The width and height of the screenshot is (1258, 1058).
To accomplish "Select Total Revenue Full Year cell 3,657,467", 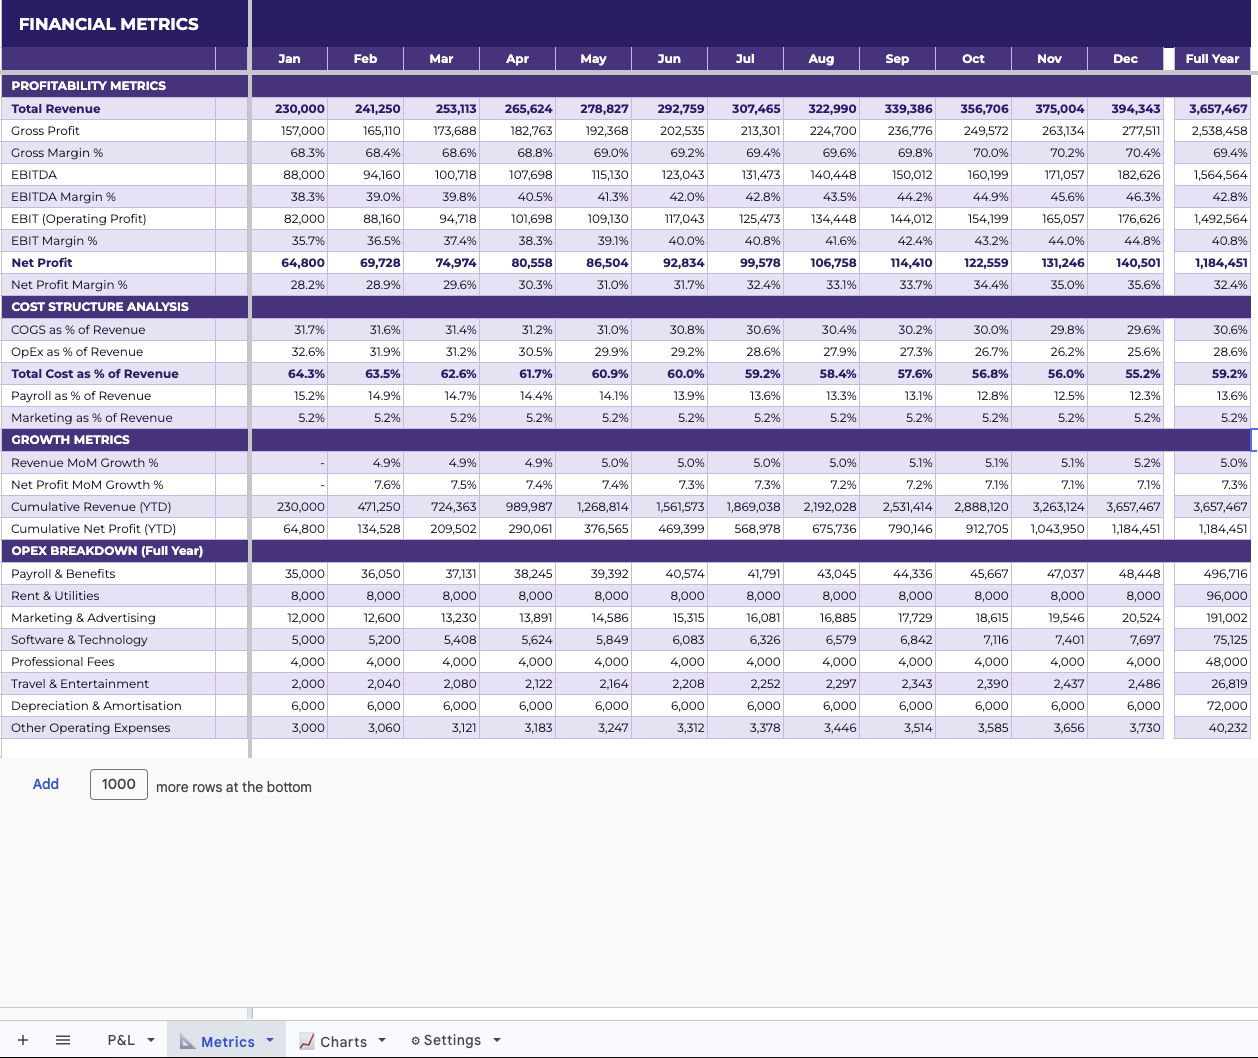I will coord(1212,109).
